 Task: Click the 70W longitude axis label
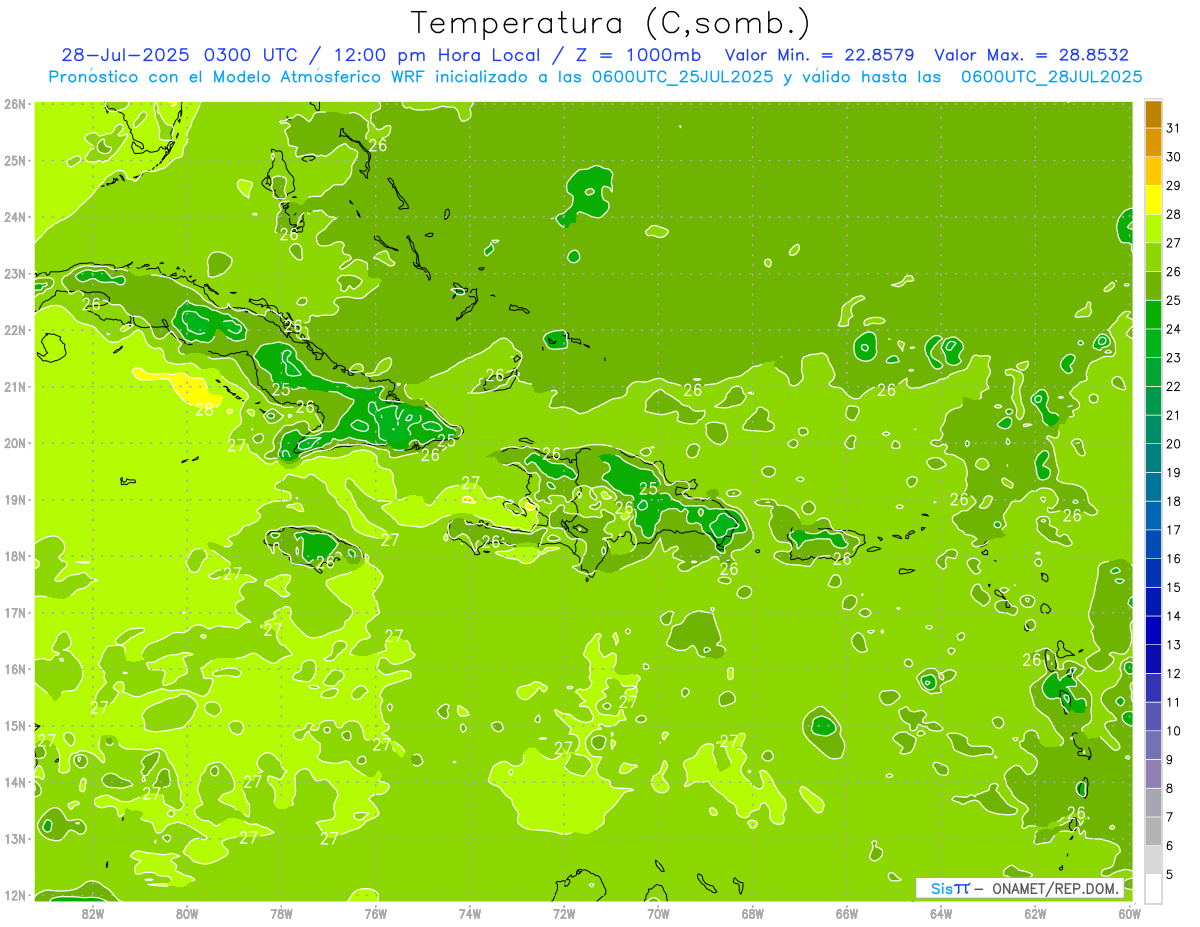tap(658, 913)
